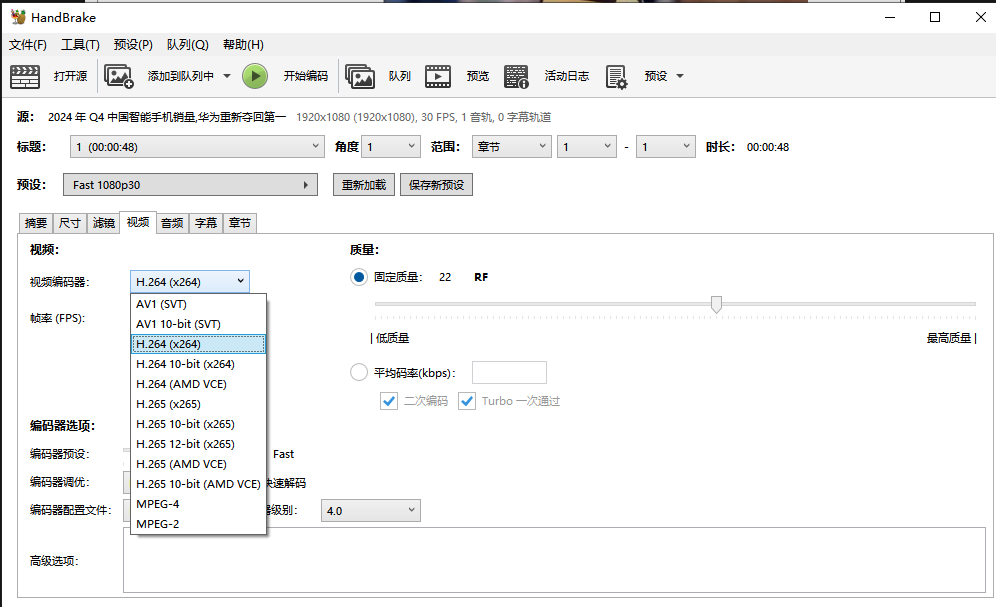Choose H.265 10-bit (AMD VCE) encoder
Viewport: 996px width, 607px height.
pos(198,484)
